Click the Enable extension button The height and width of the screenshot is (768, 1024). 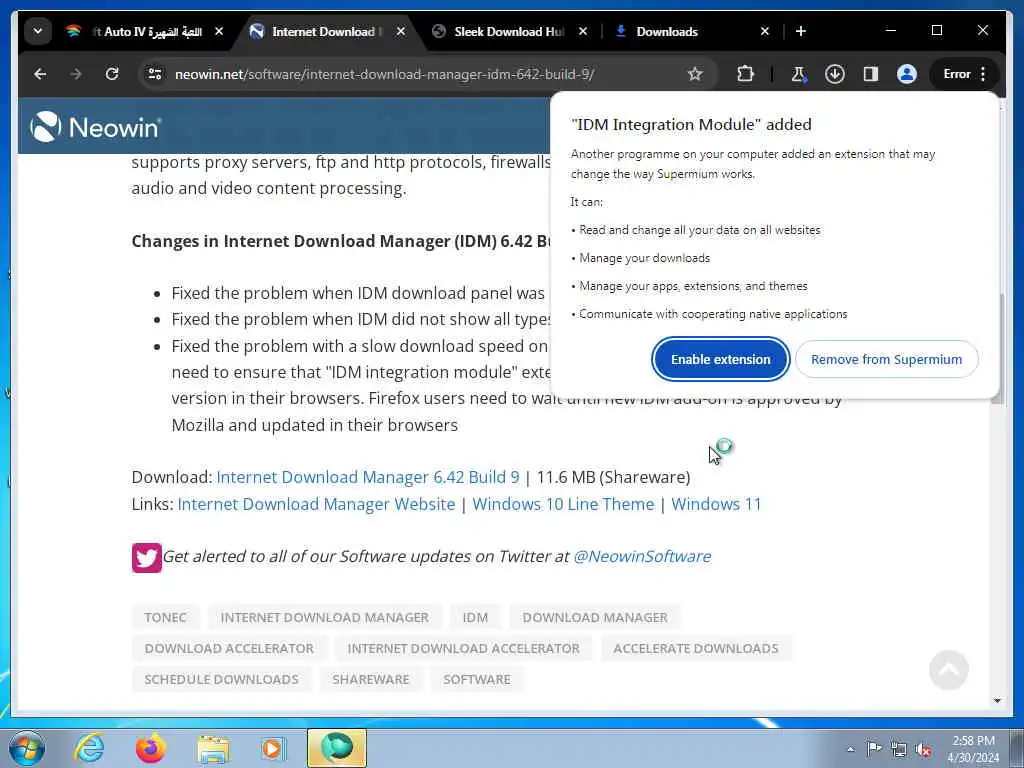click(720, 359)
